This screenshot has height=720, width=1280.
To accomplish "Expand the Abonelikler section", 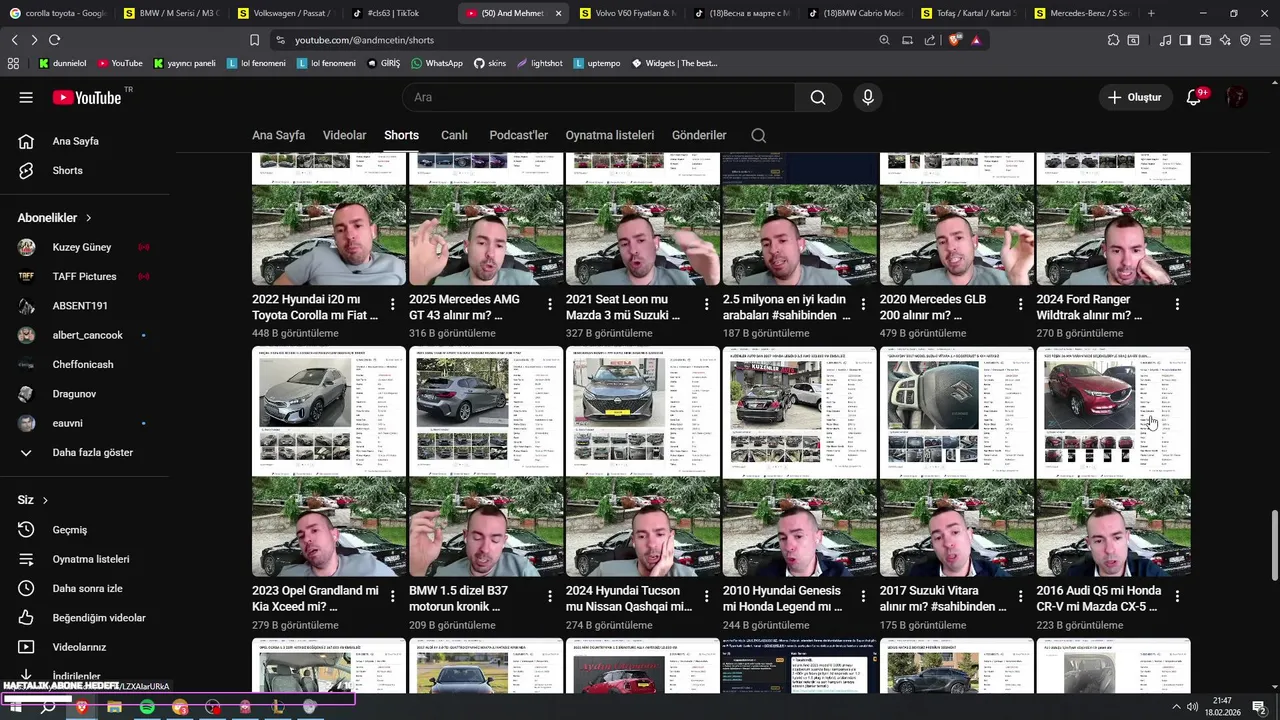I will click(x=54, y=217).
